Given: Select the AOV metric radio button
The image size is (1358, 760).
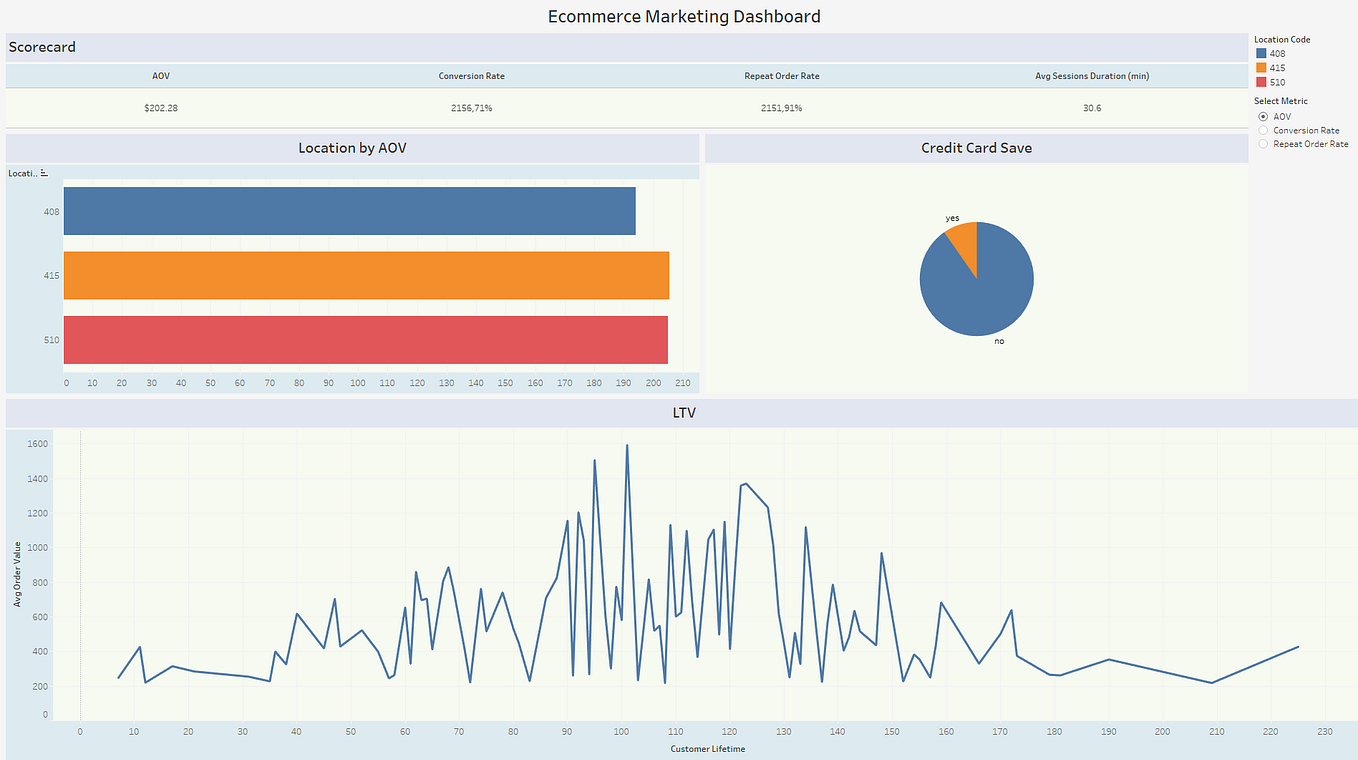Looking at the screenshot, I should pos(1262,116).
